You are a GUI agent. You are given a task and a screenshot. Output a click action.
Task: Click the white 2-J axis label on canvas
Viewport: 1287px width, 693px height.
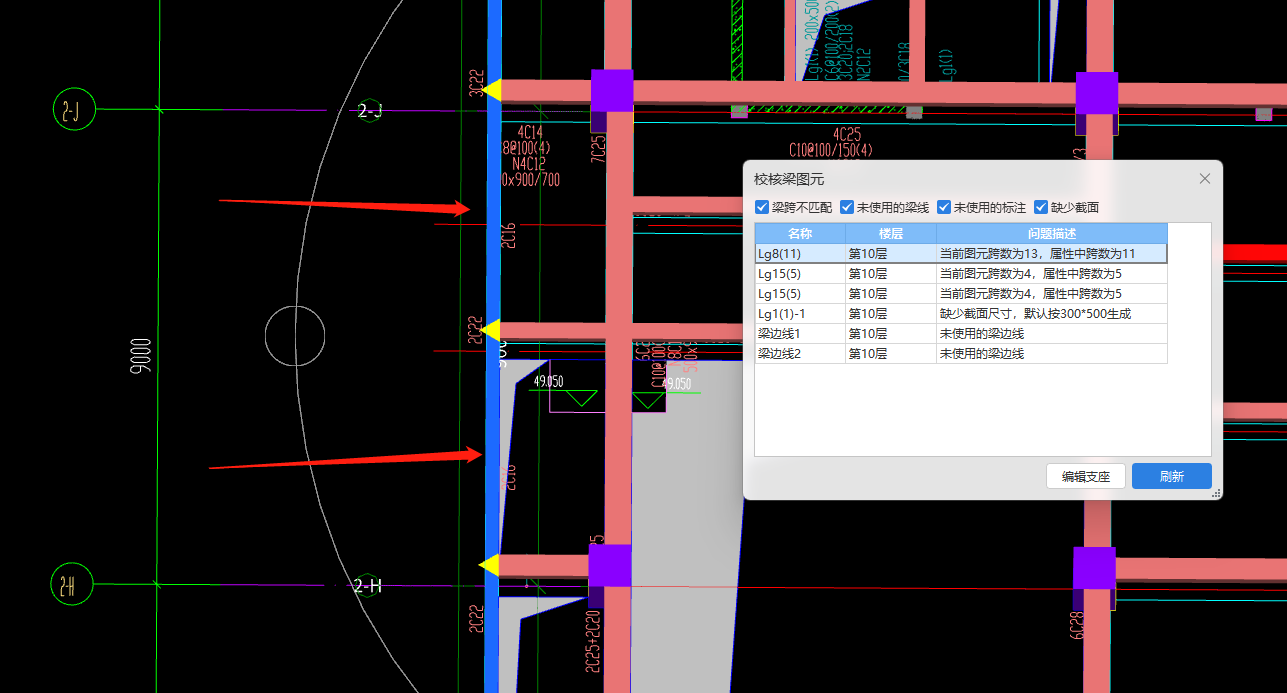(370, 111)
